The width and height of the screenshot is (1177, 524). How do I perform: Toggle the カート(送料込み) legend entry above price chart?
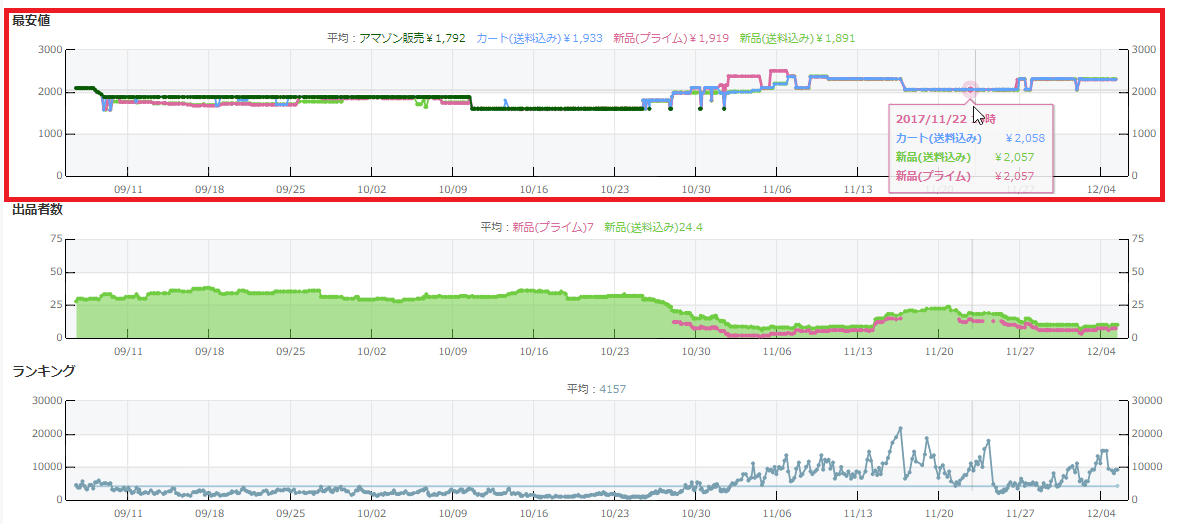click(x=539, y=38)
